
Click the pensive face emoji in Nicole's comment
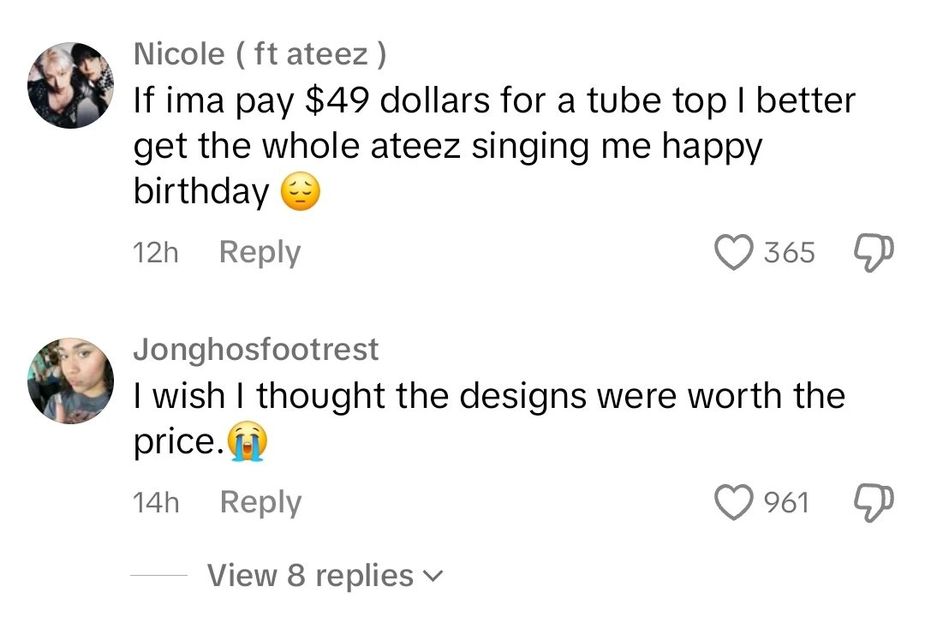pos(301,189)
